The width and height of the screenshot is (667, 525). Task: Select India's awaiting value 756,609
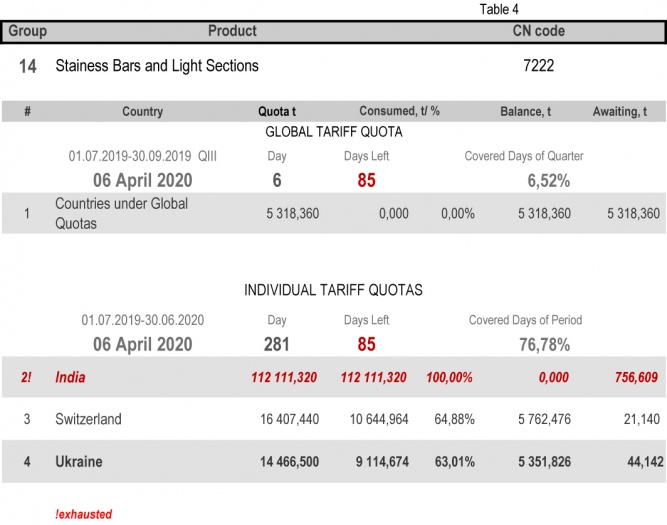(635, 377)
